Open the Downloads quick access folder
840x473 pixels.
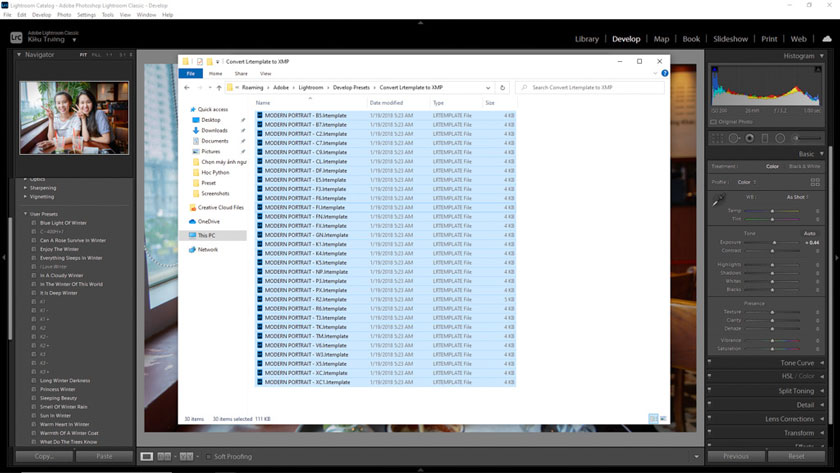point(214,130)
